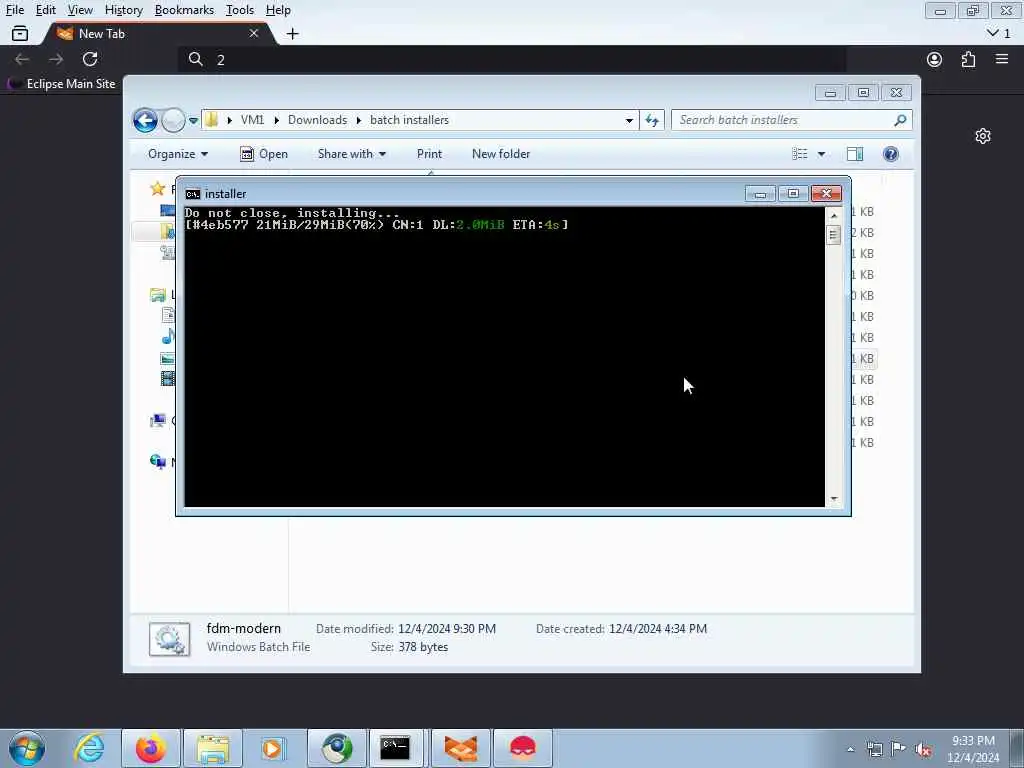
Task: Open the browser hamburger menu
Action: (x=1002, y=59)
